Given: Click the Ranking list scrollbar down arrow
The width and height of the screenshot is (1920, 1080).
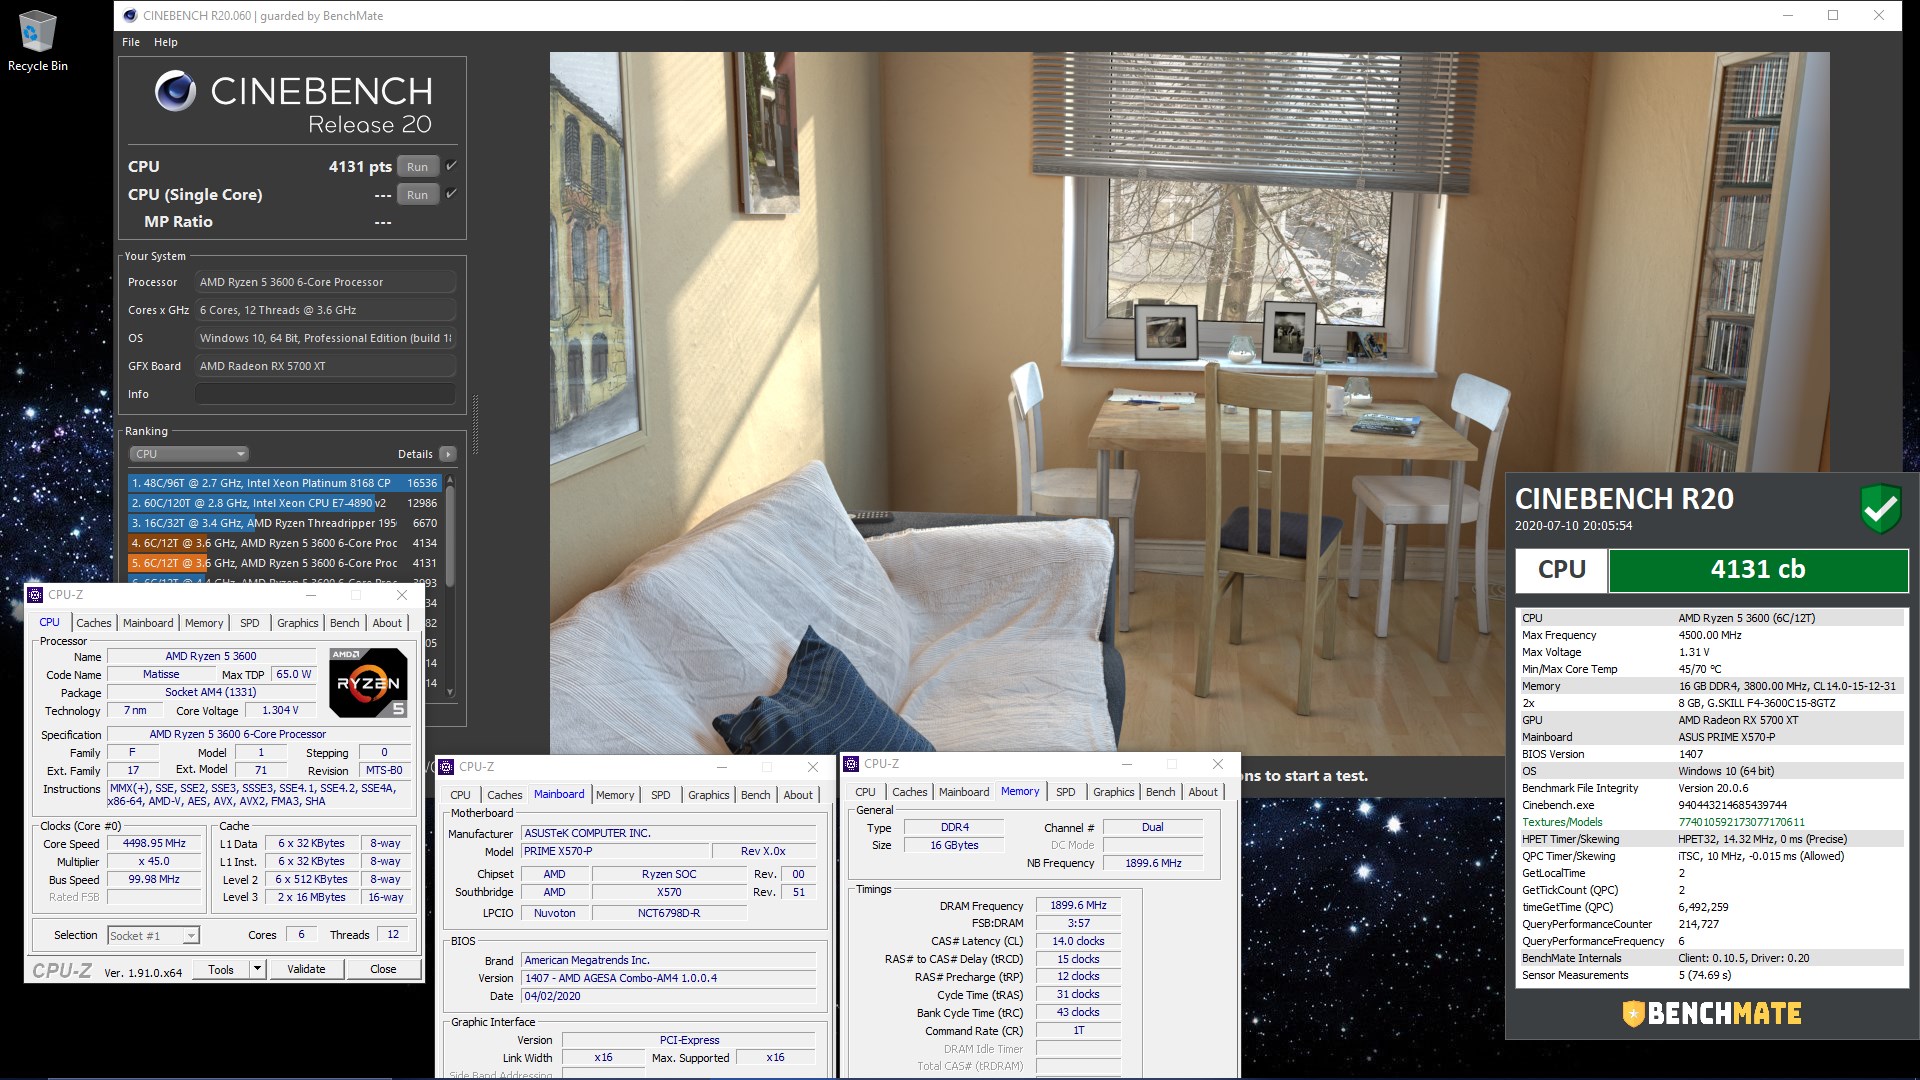Looking at the screenshot, I should point(450,692).
